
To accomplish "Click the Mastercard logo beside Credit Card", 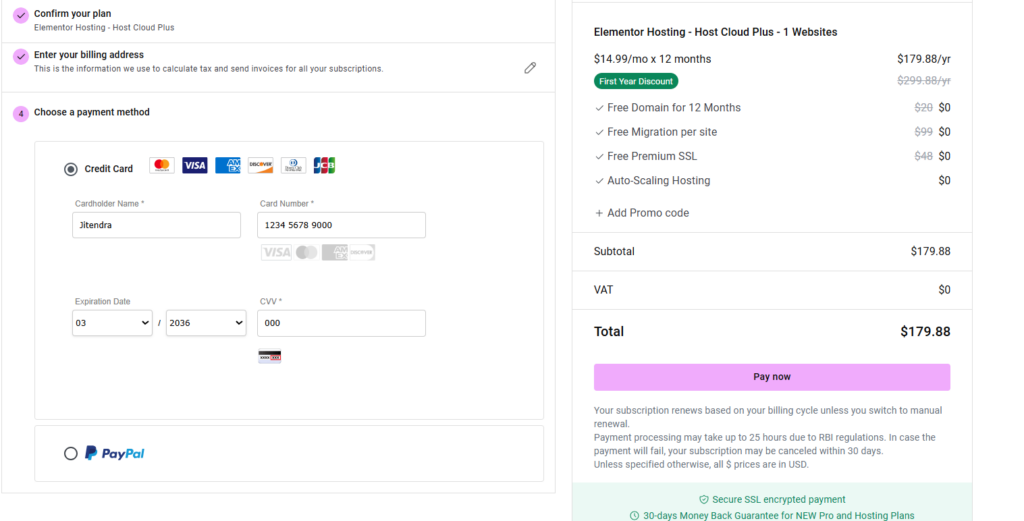I will tap(162, 165).
